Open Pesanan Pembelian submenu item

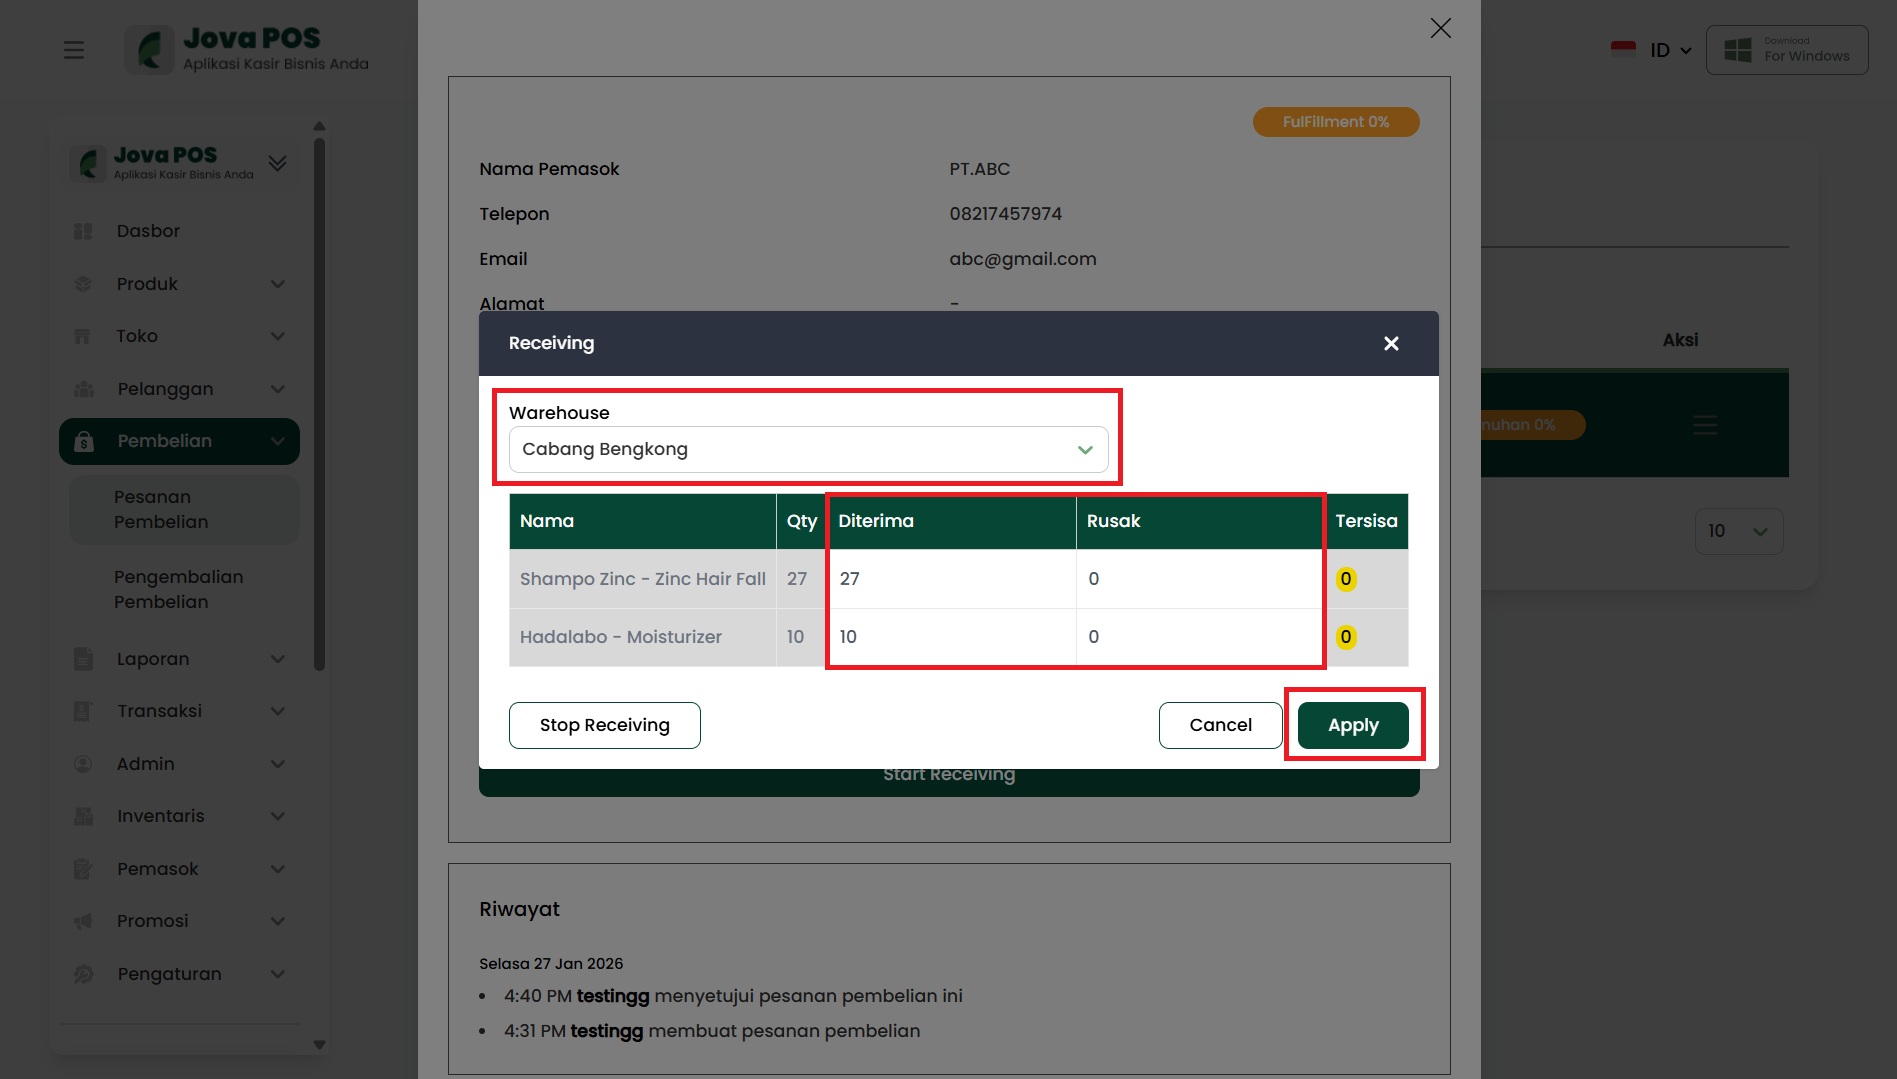[161, 510]
